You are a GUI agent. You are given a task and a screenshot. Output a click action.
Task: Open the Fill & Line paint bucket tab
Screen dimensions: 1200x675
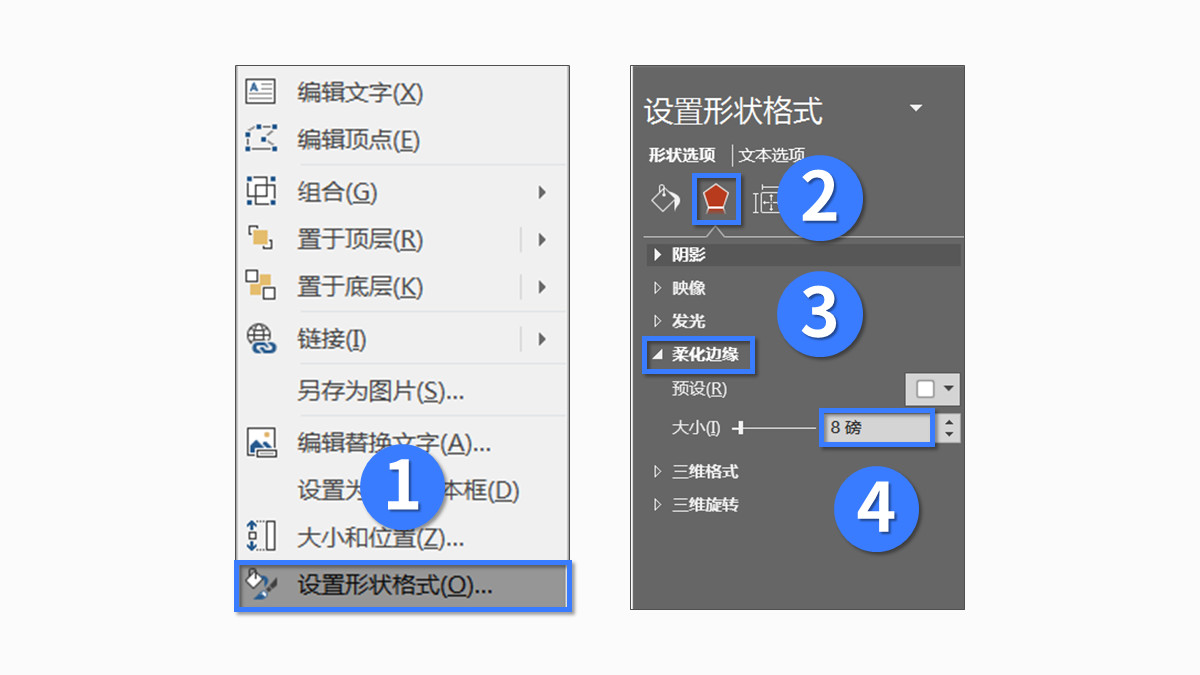point(665,198)
